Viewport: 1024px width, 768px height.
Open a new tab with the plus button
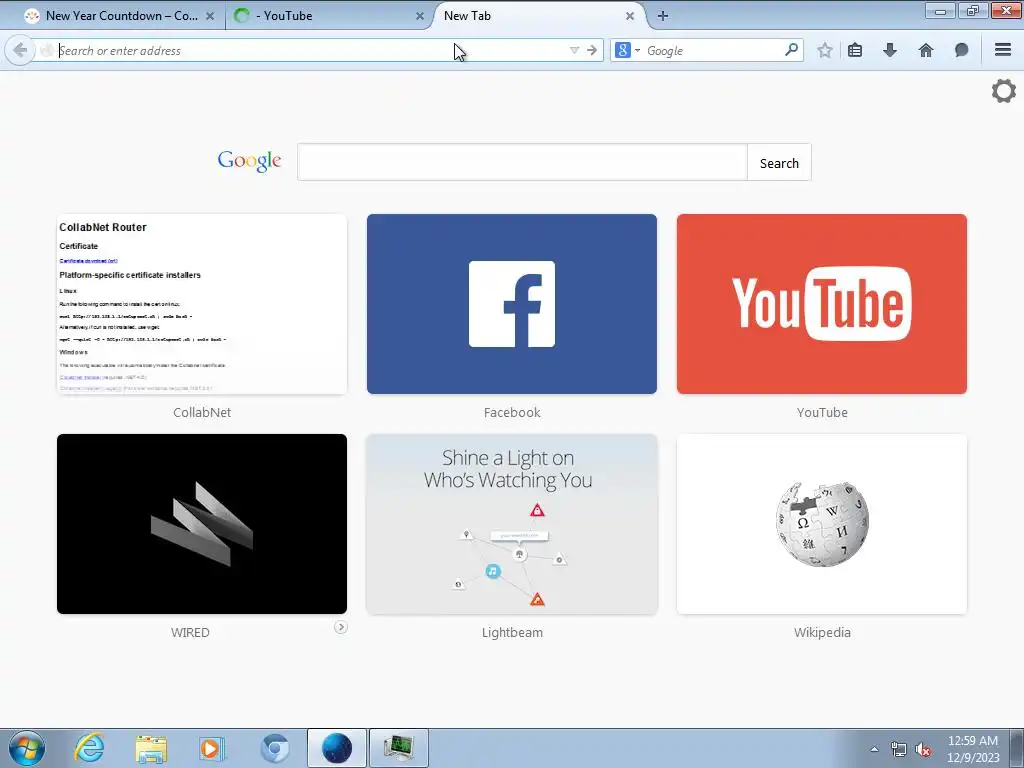(663, 16)
